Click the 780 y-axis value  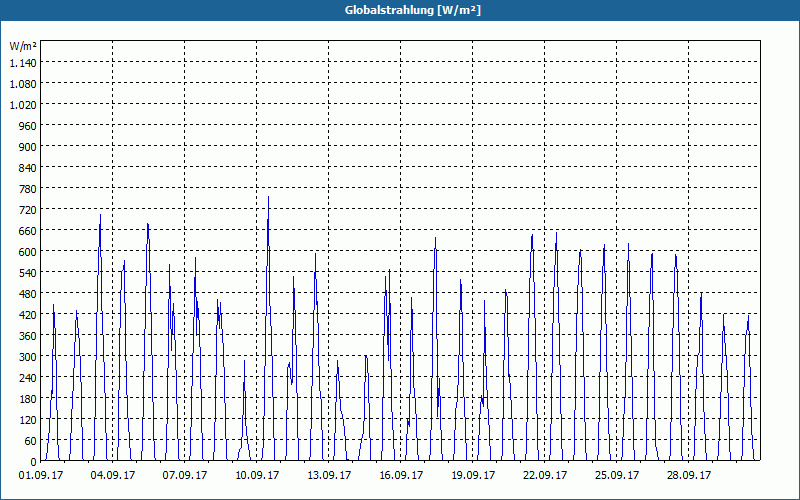29,189
